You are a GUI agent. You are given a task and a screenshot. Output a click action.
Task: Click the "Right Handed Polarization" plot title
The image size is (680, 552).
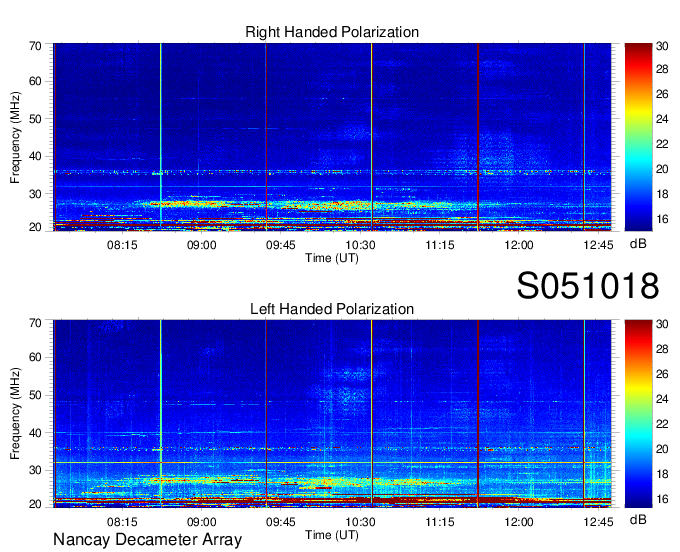(x=332, y=32)
